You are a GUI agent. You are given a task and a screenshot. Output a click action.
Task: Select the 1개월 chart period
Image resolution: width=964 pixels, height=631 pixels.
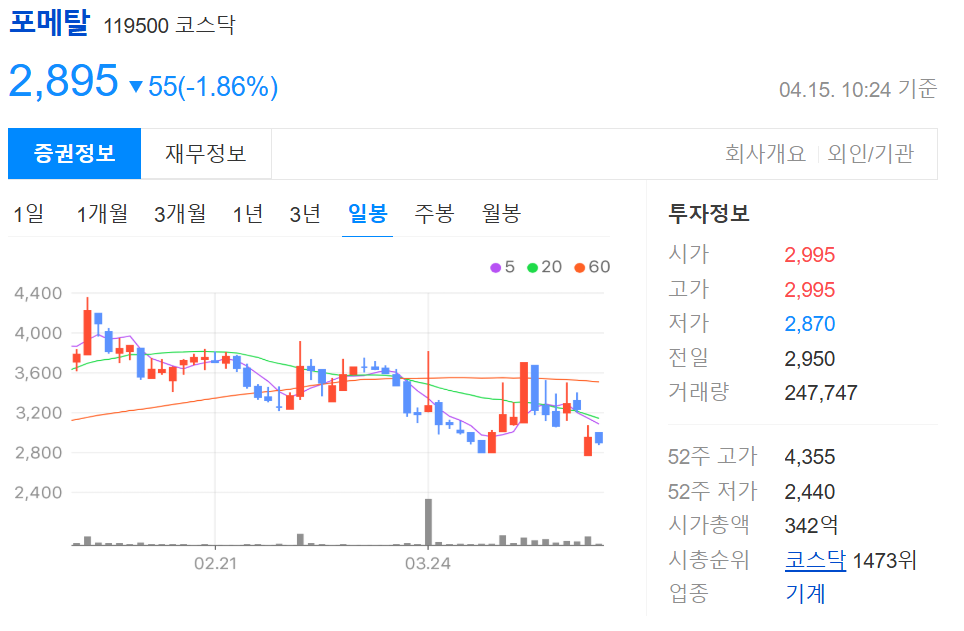click(x=102, y=213)
